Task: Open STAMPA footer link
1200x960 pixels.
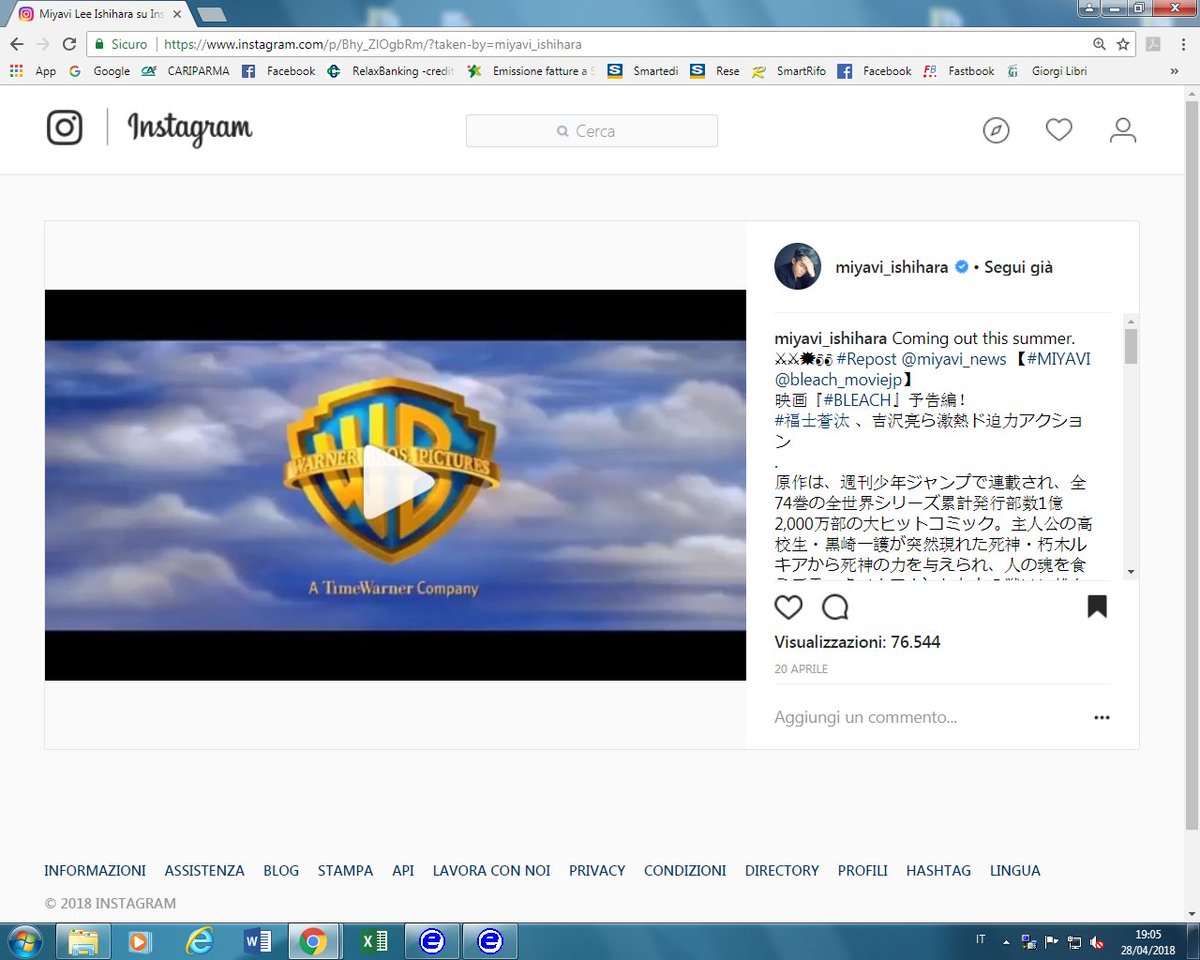Action: 346,871
